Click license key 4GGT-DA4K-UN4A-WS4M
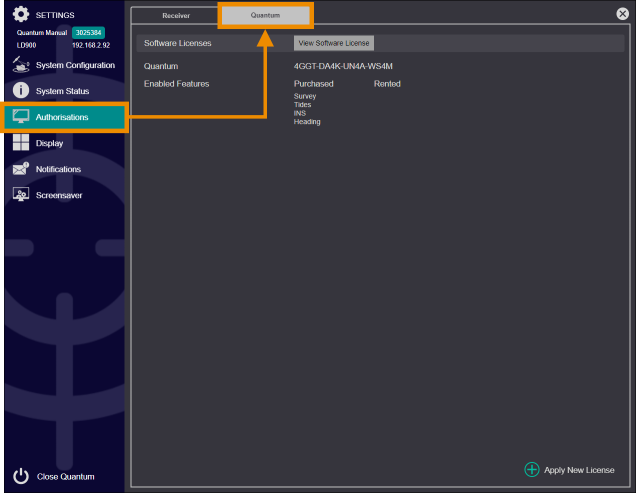Image resolution: width=636 pixels, height=493 pixels. (343, 66)
